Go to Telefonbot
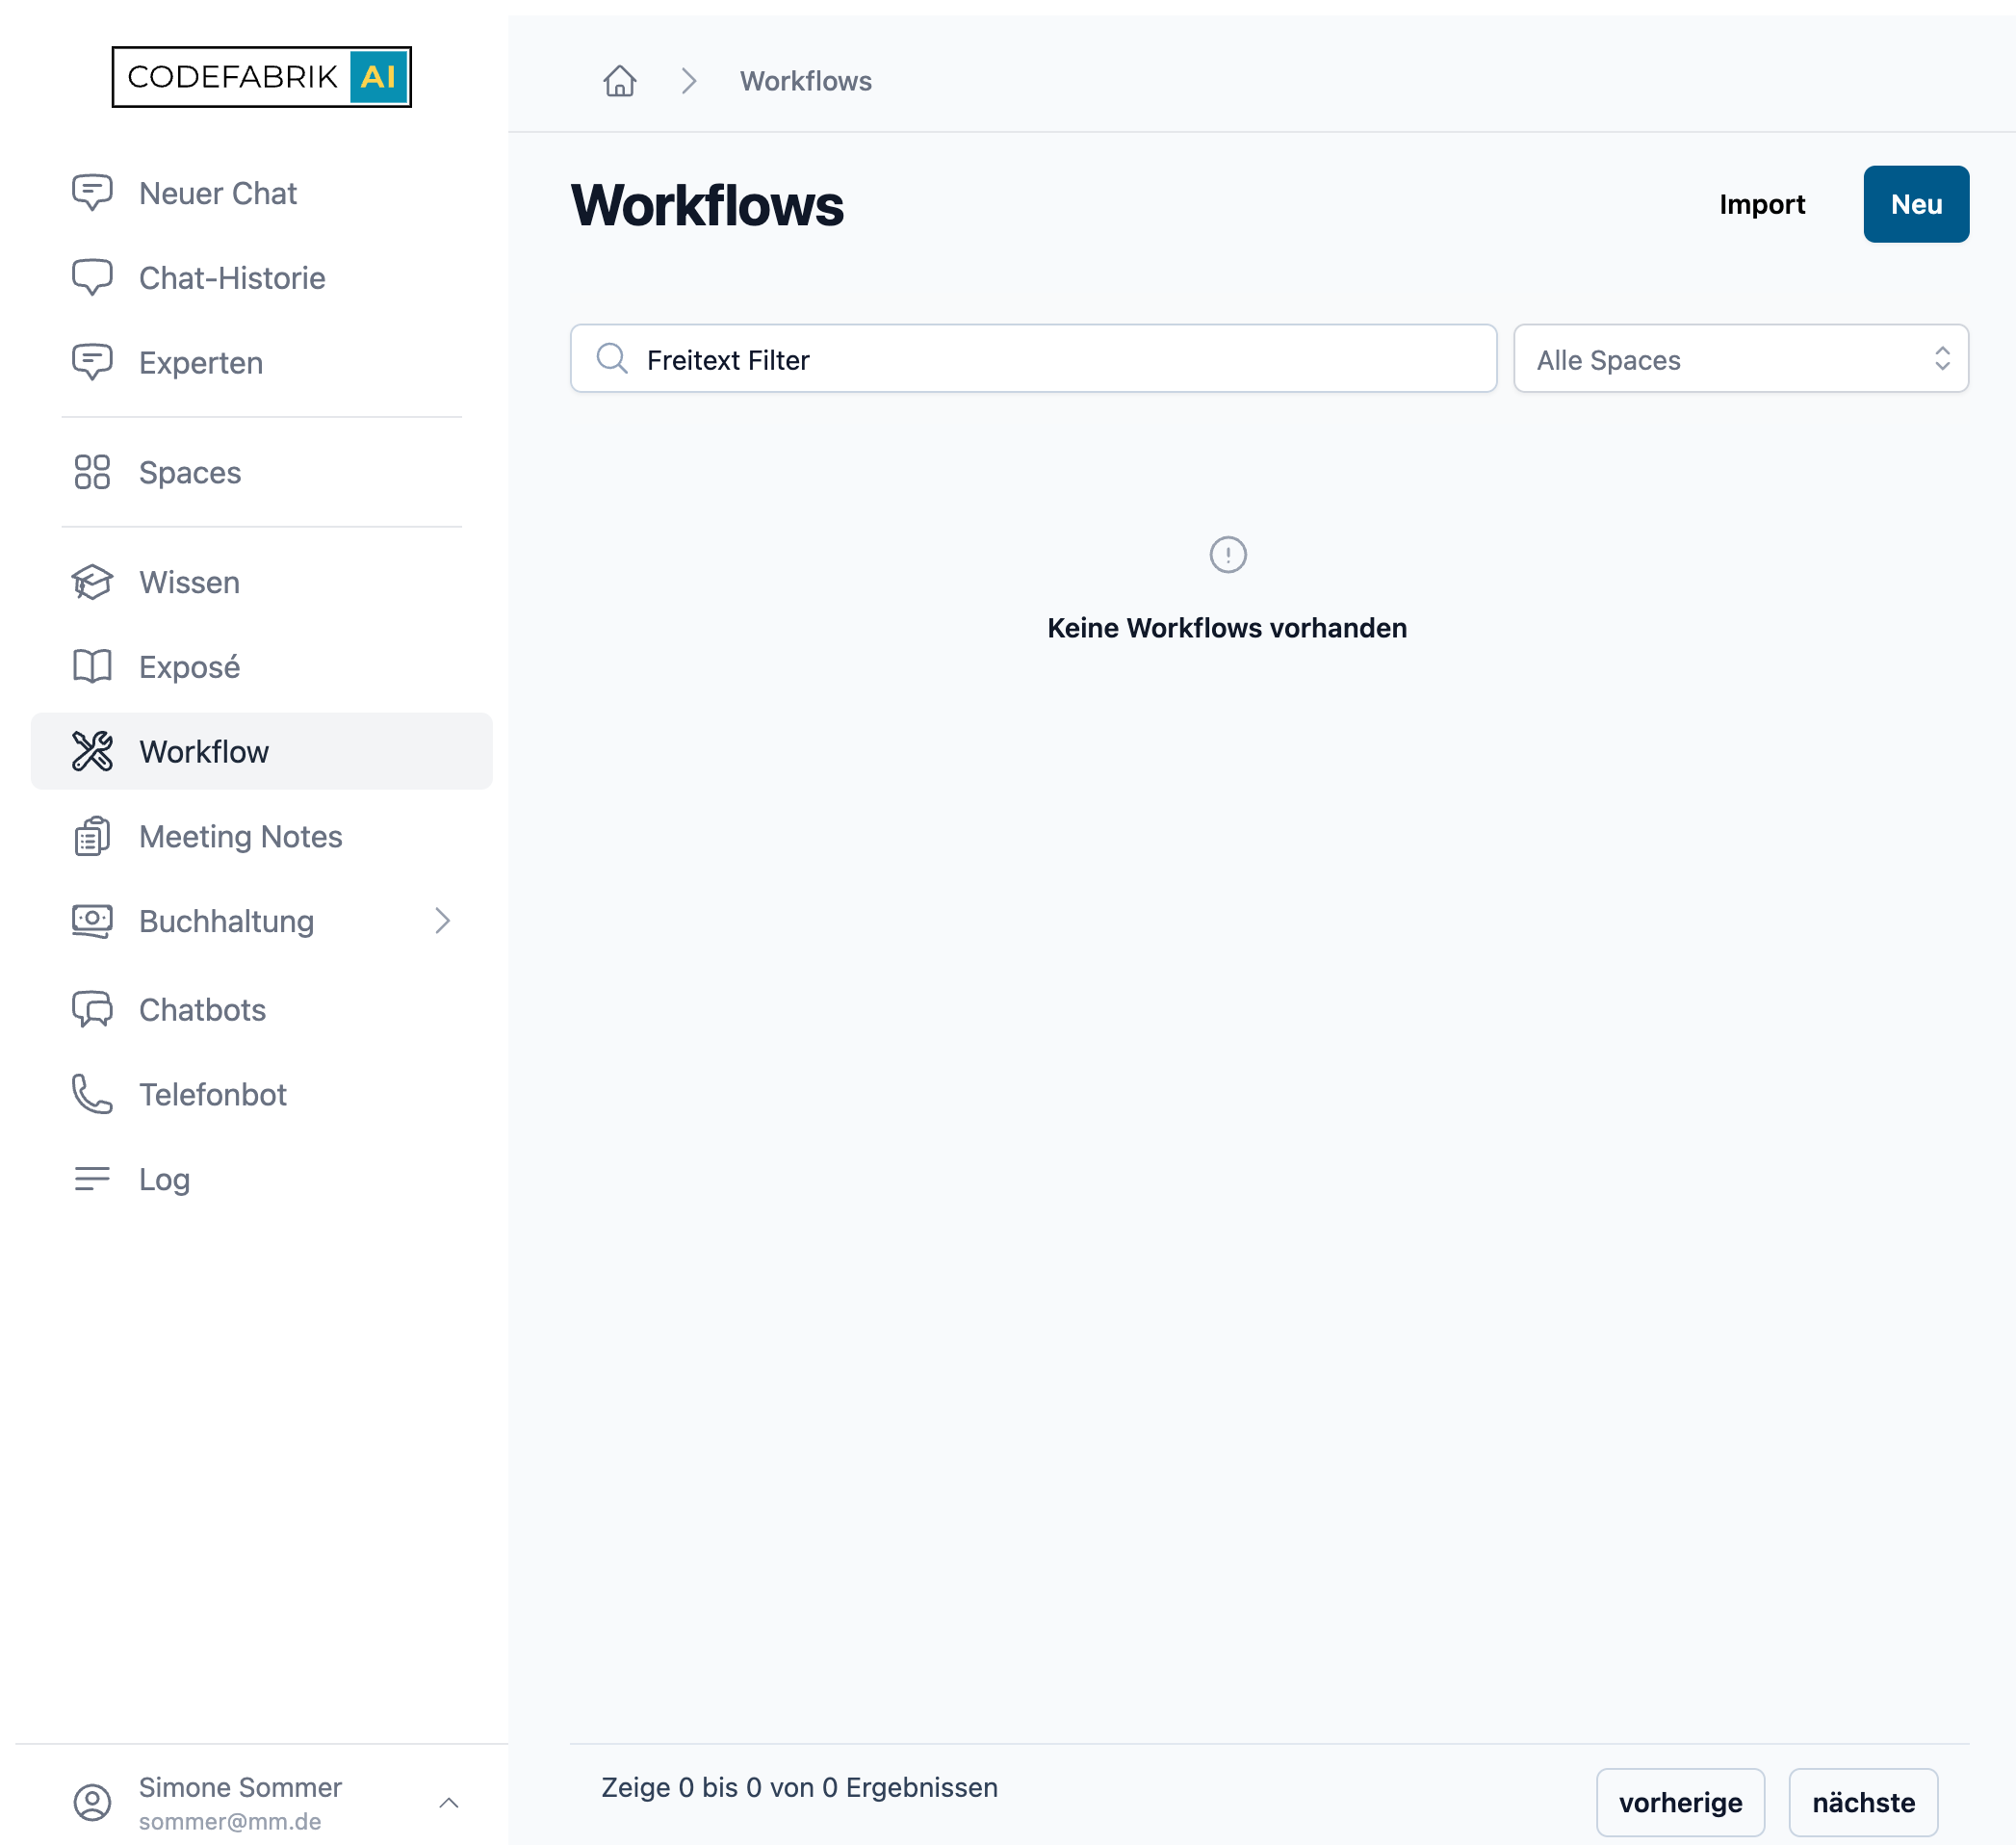Viewport: 2016px width, 1845px height. 262,1095
